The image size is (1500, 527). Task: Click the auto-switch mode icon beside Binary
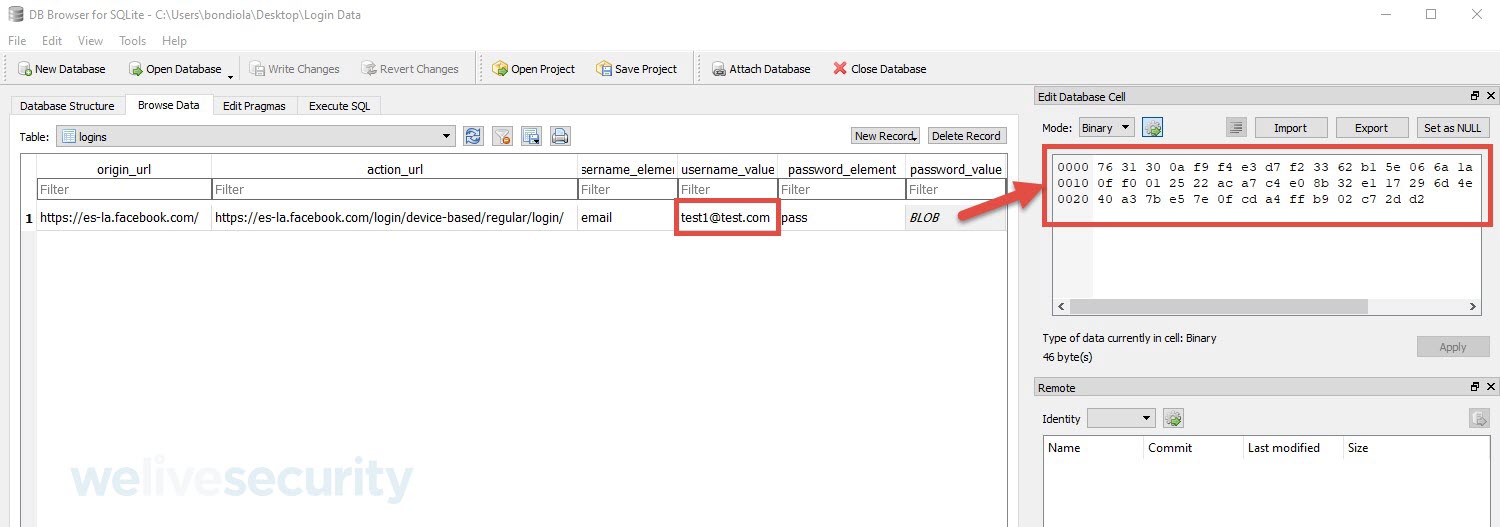1152,128
